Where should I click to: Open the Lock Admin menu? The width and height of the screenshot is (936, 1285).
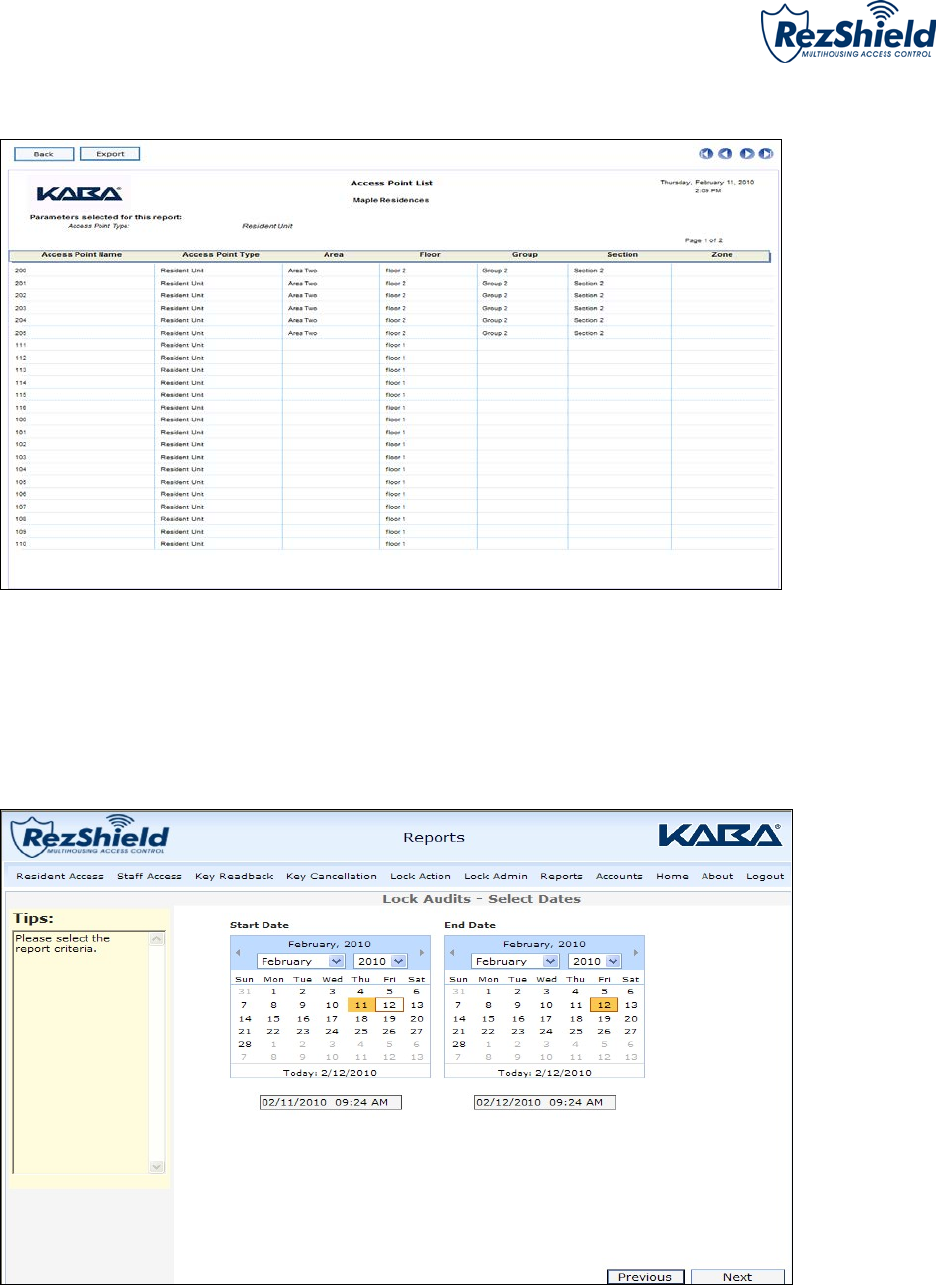click(495, 876)
